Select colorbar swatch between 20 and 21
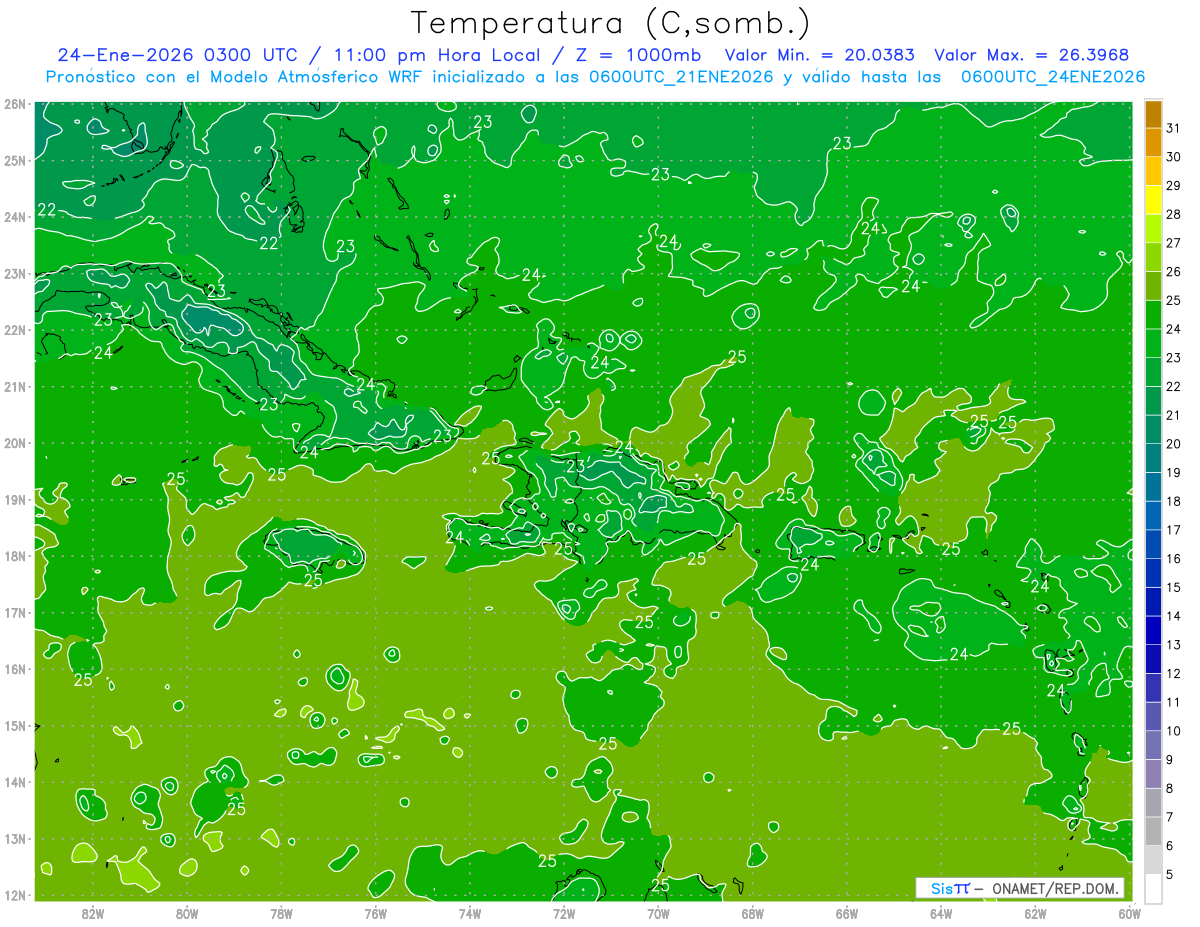The height and width of the screenshot is (927, 1200). pos(1153,429)
